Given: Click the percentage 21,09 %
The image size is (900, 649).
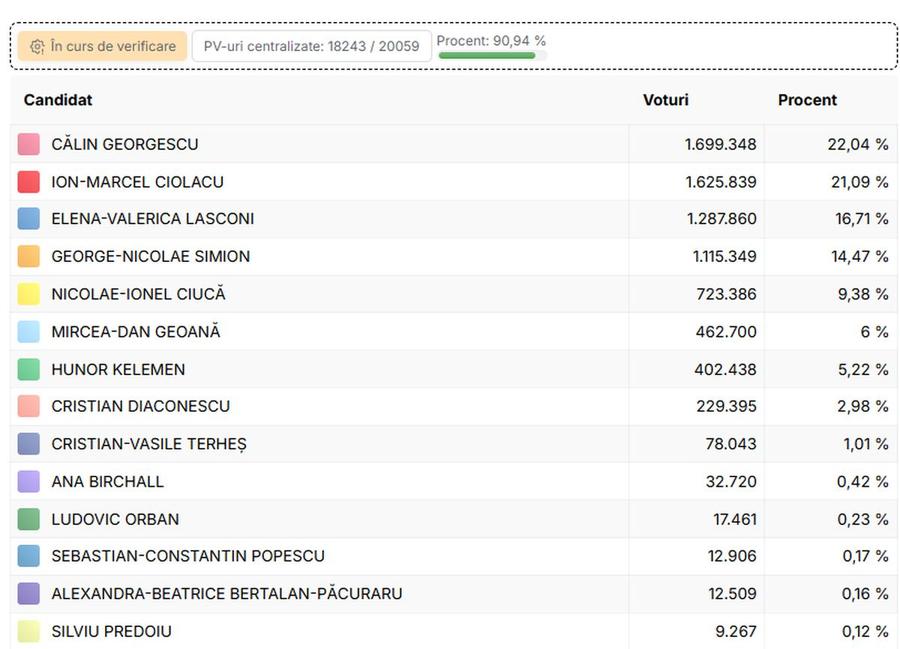Looking at the screenshot, I should 860,182.
